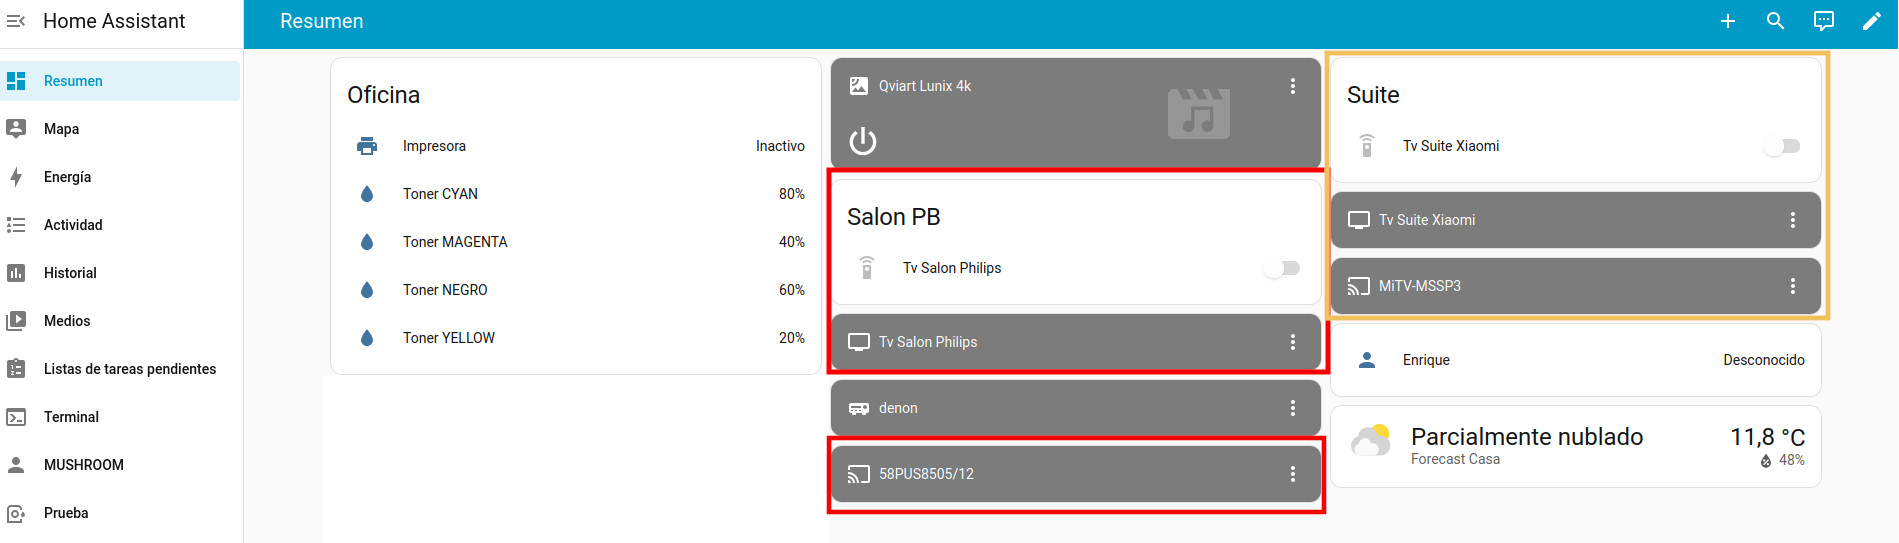Click the Enrique person entity row
The width and height of the screenshot is (1899, 543).
pyautogui.click(x=1575, y=360)
